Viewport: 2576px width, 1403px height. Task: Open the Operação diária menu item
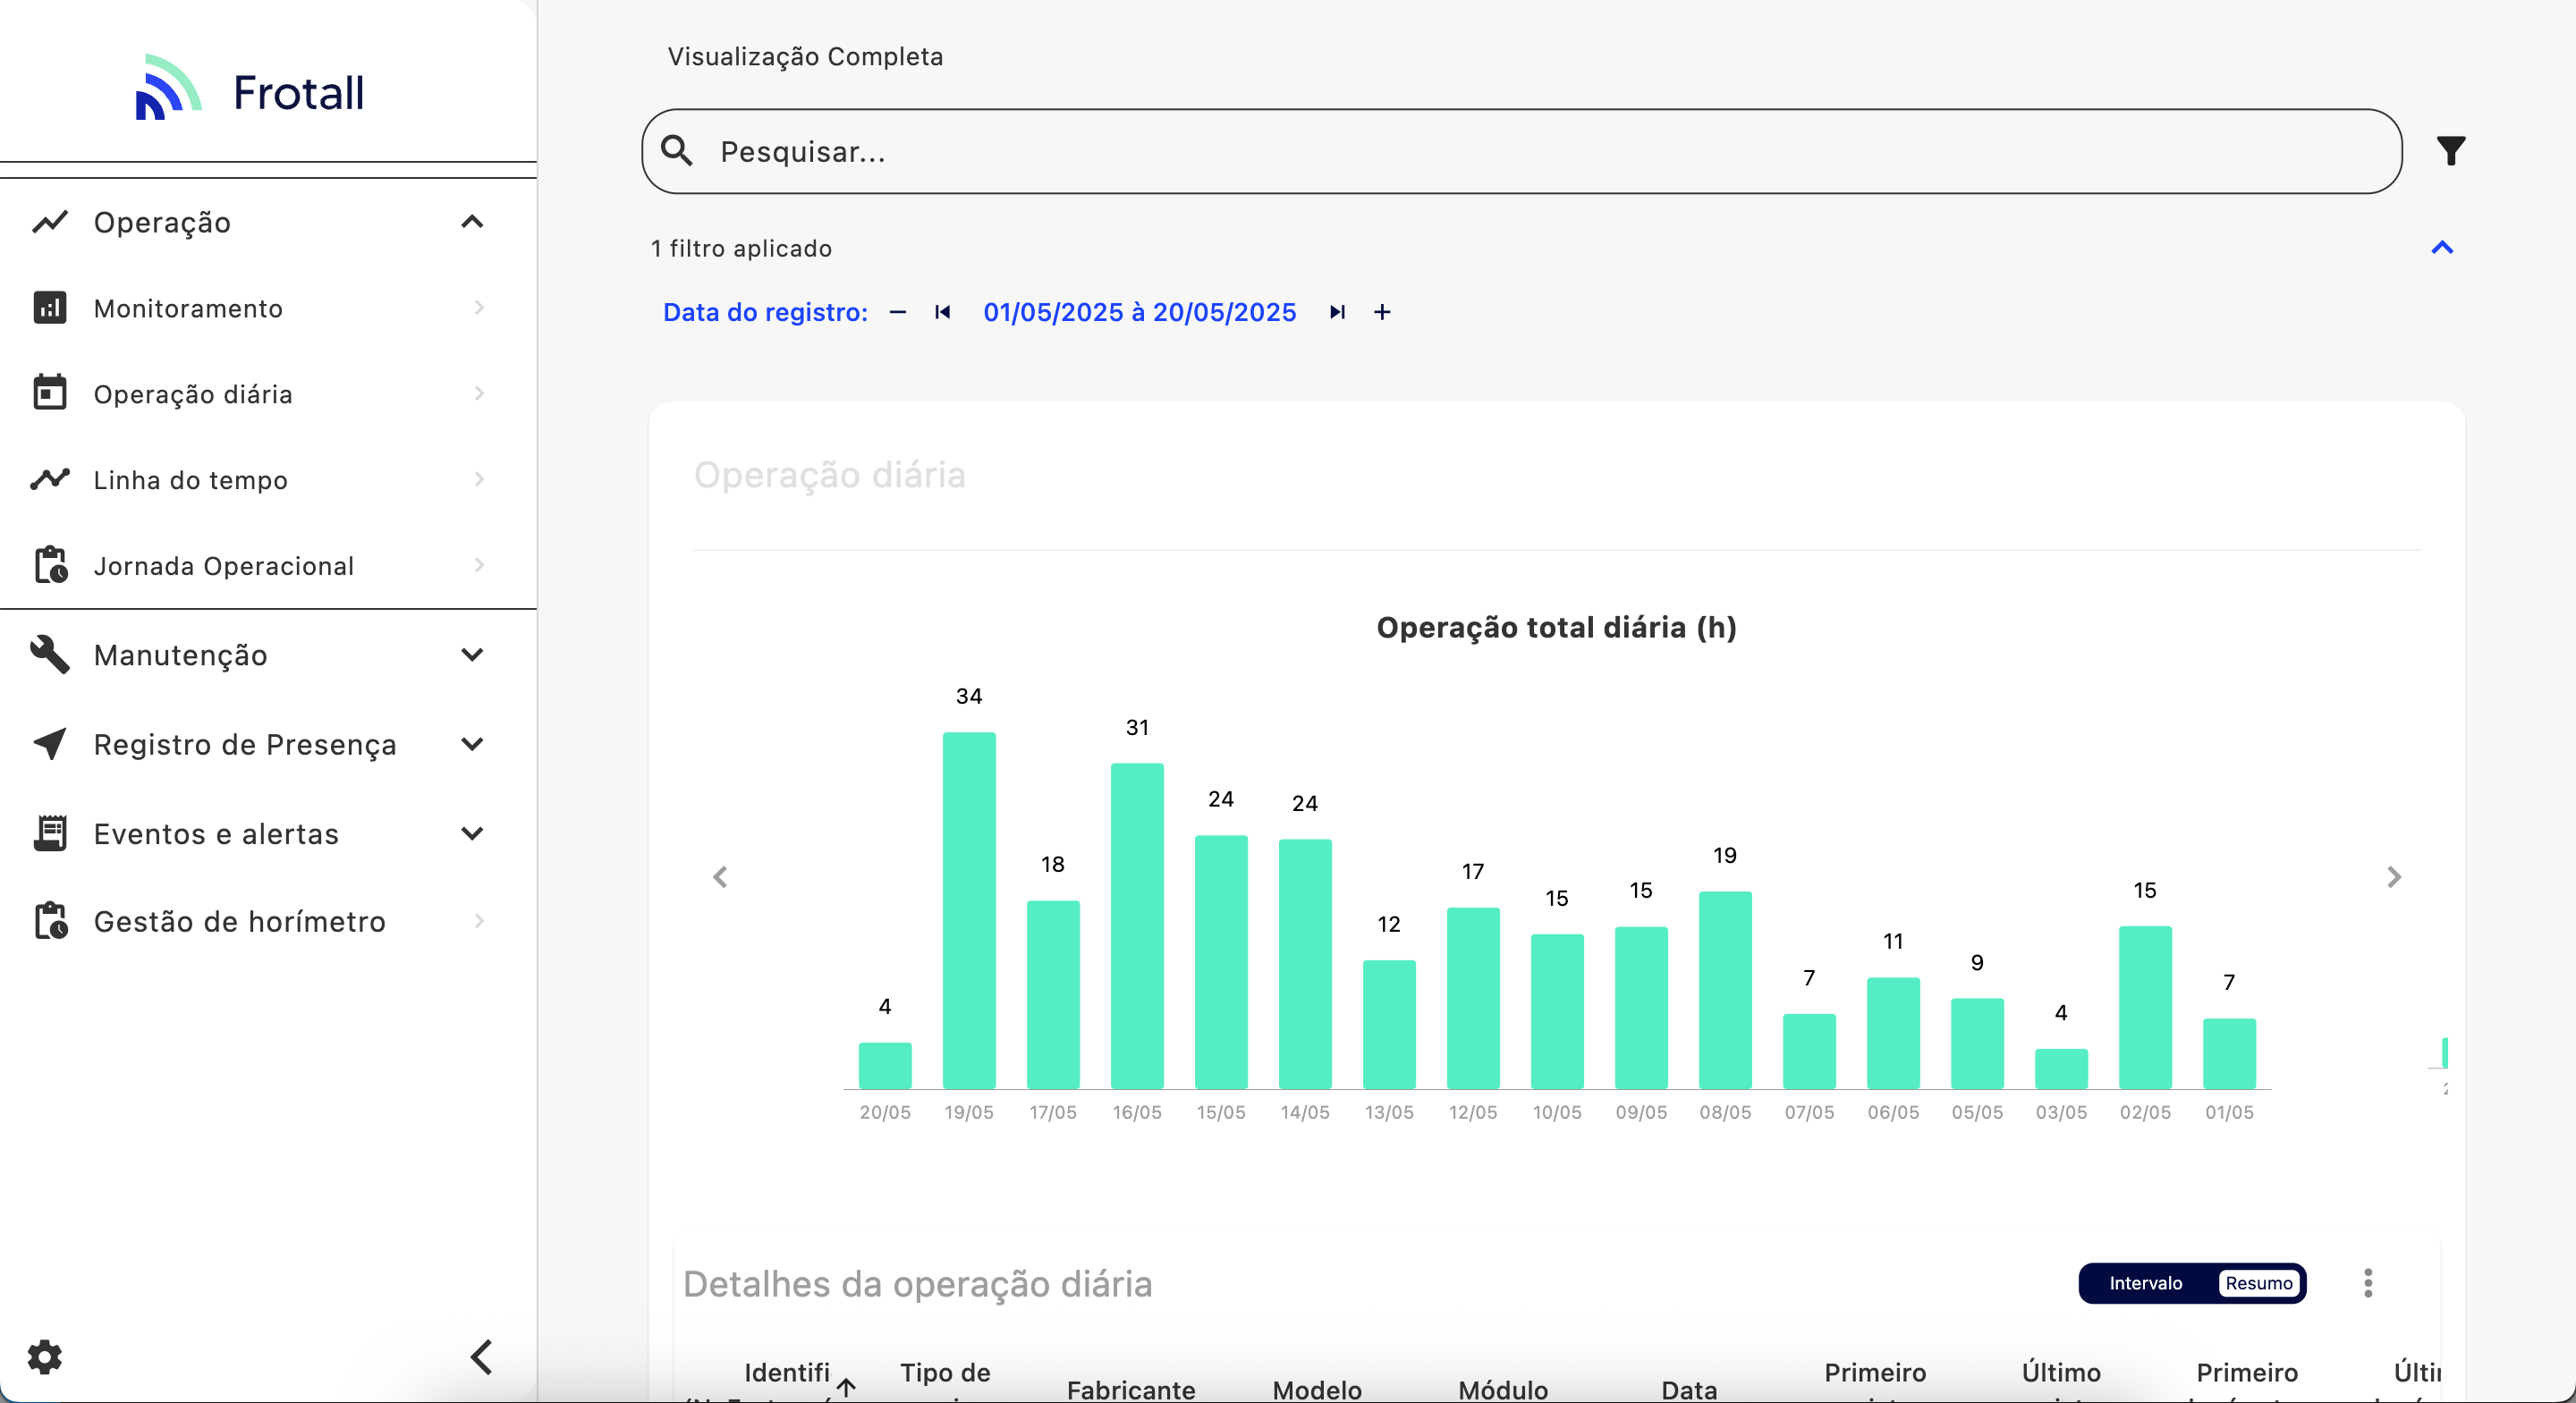(268, 393)
